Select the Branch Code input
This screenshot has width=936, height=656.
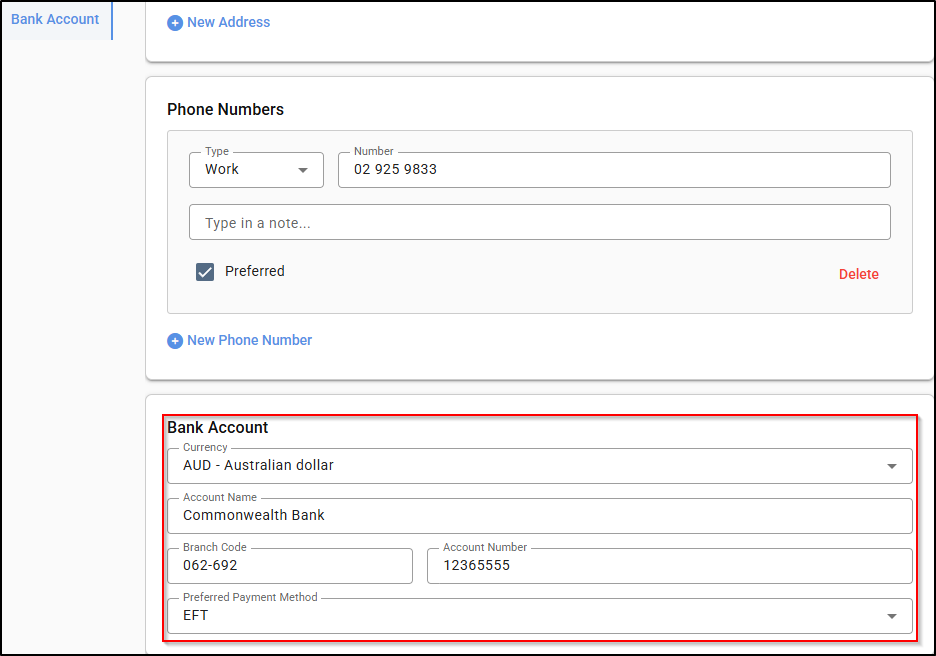(290, 566)
